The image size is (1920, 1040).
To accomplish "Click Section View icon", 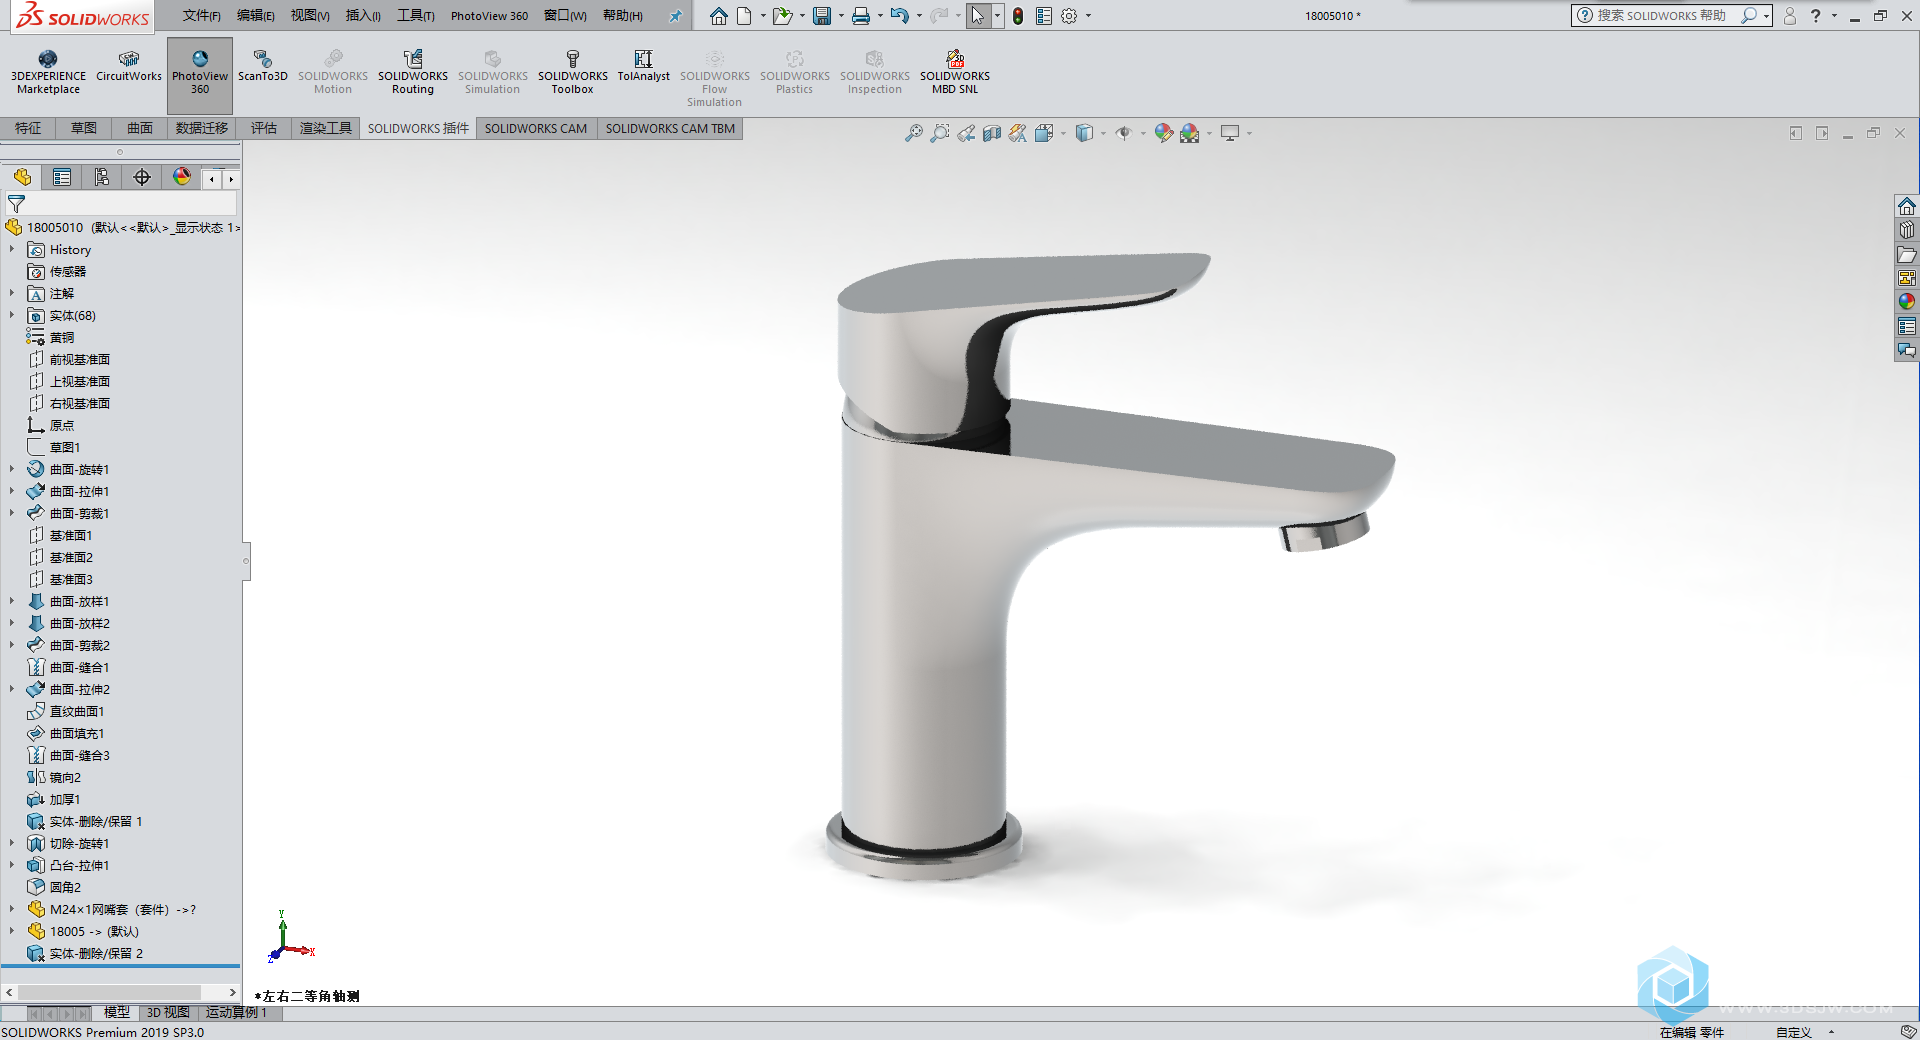I will [992, 133].
